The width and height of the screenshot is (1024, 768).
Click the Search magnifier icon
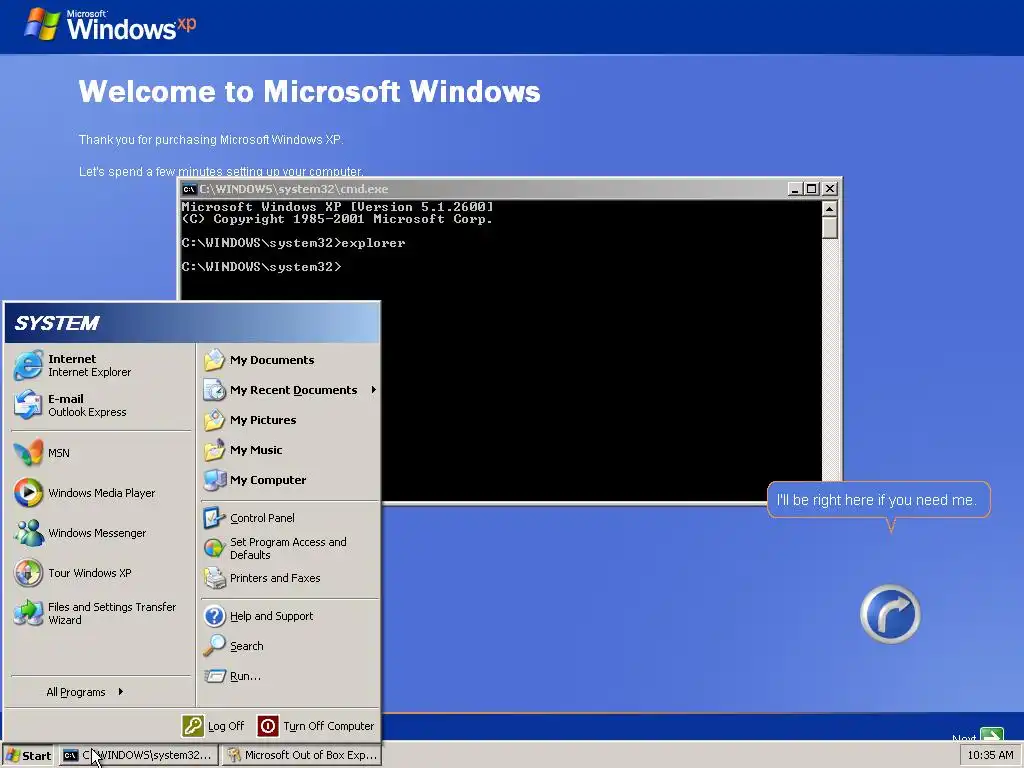tap(214, 646)
